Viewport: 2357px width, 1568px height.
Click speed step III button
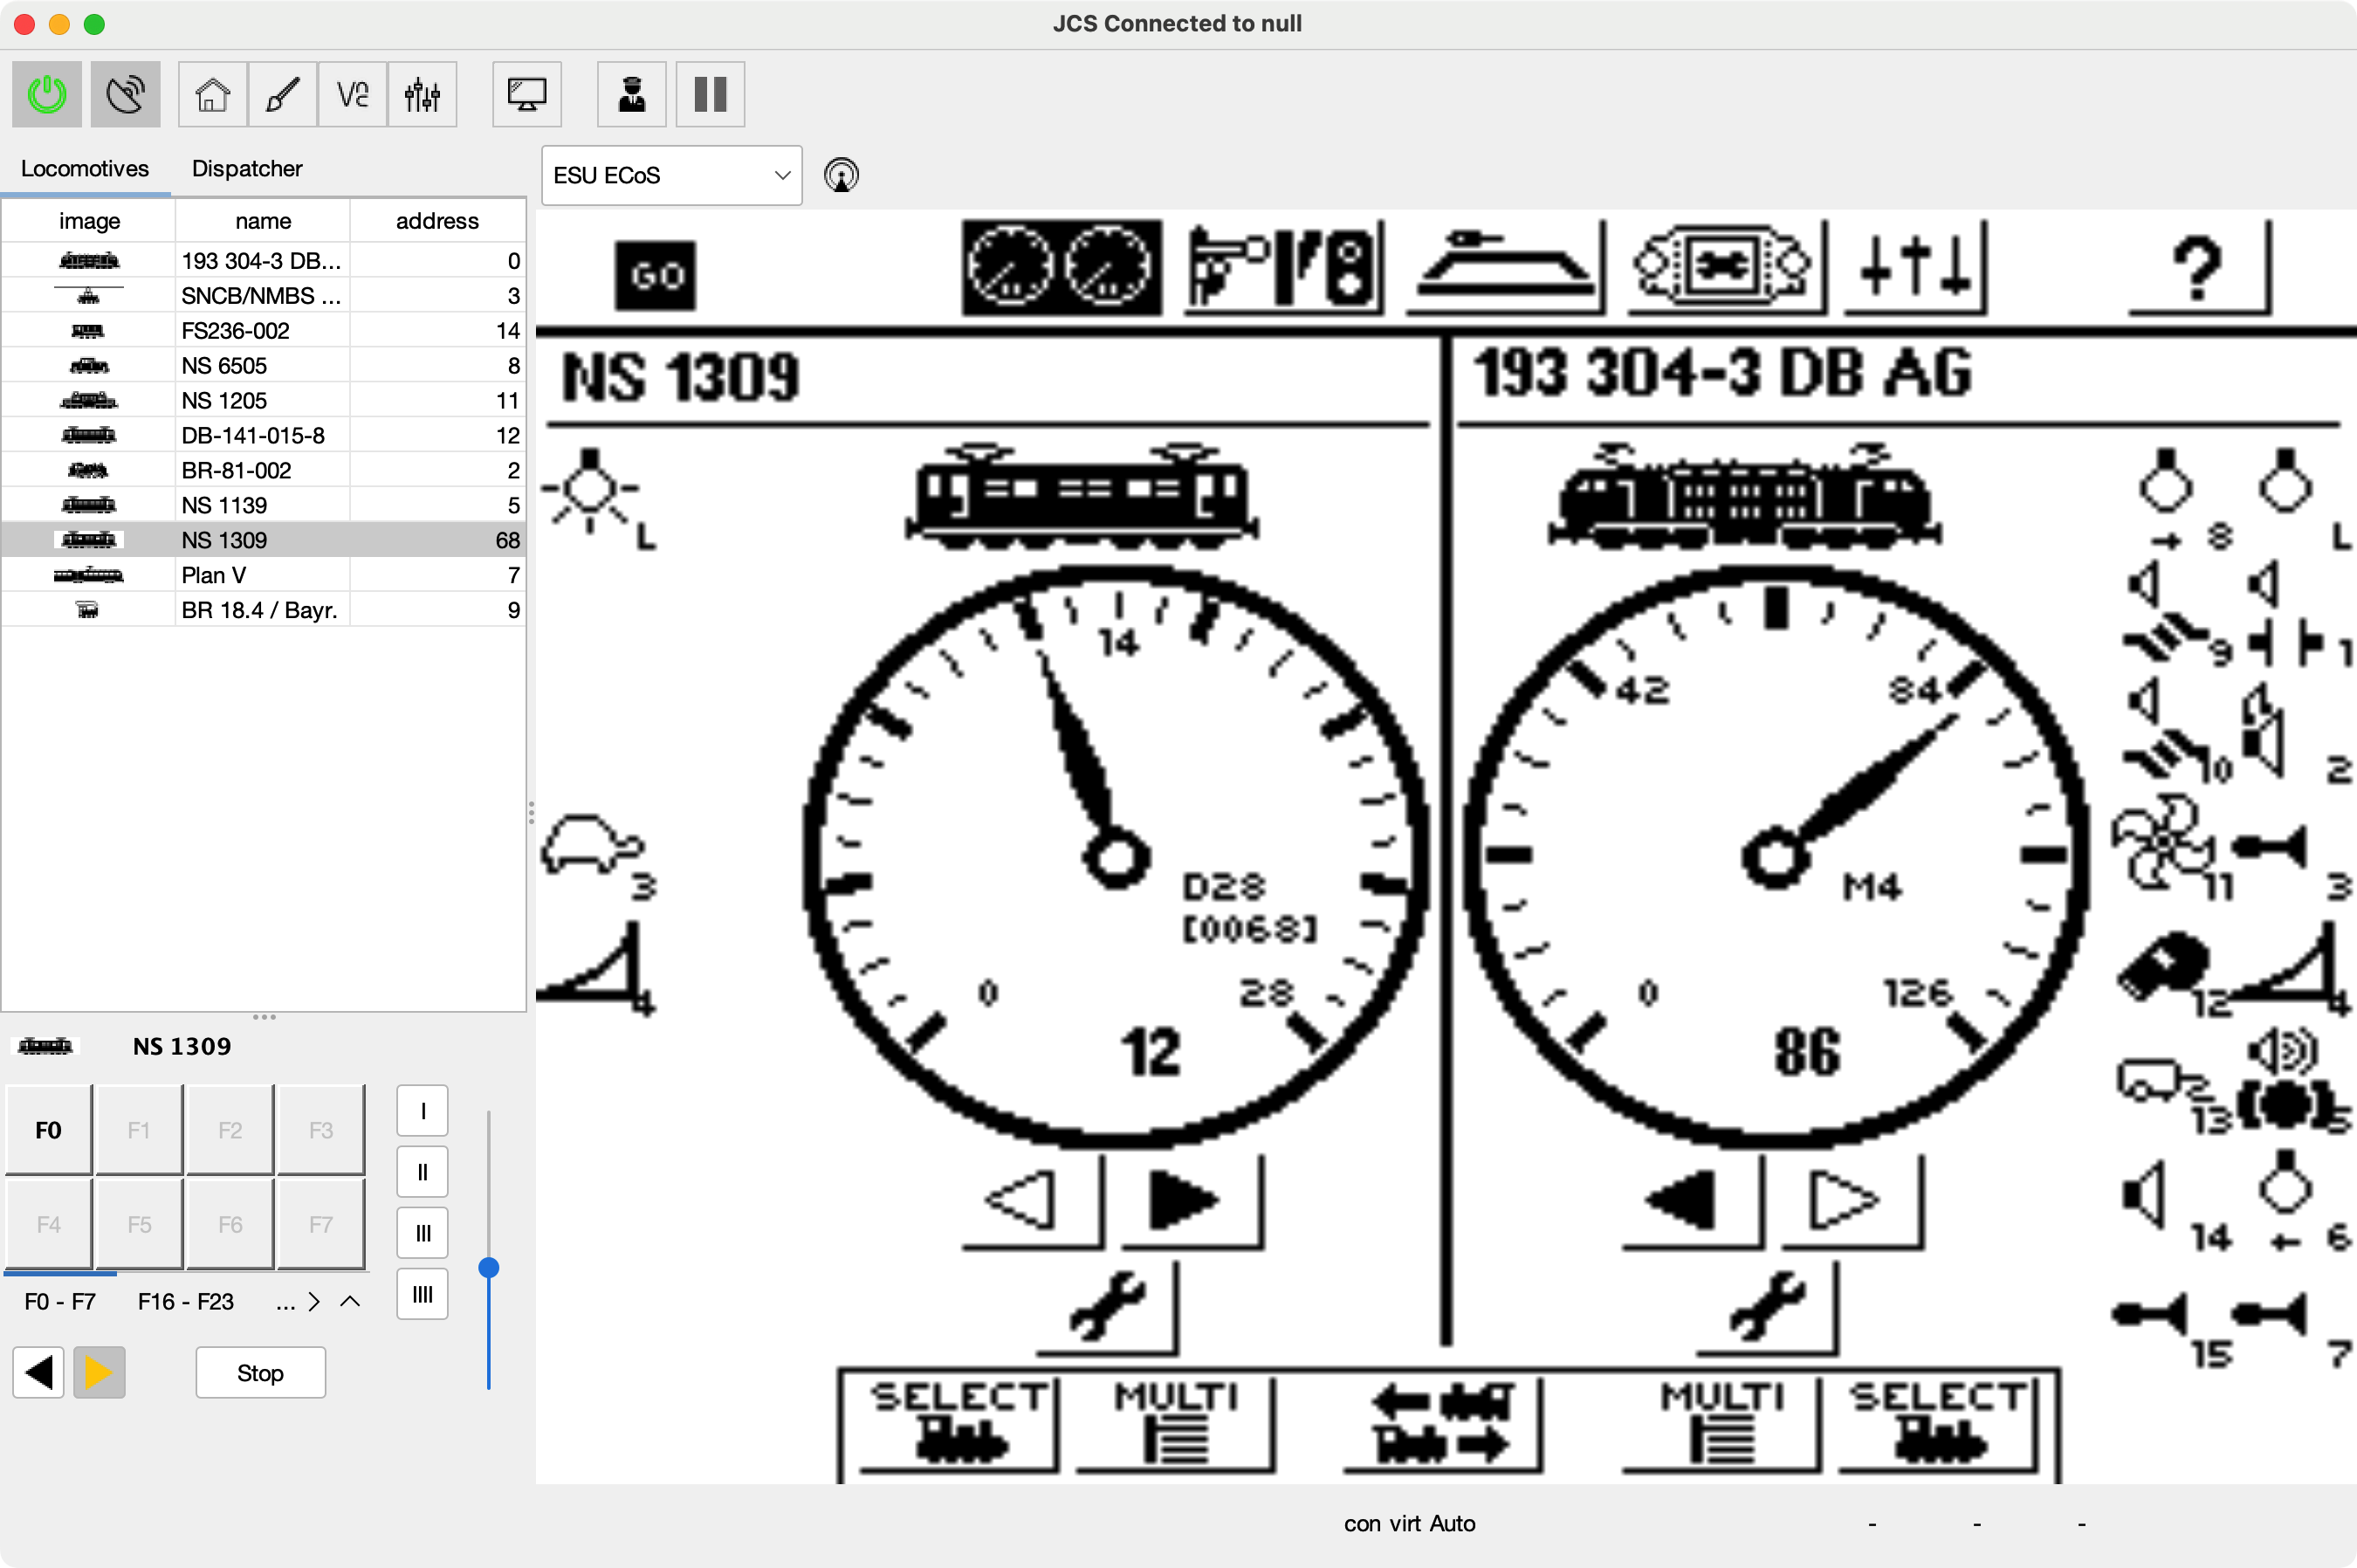pos(423,1233)
